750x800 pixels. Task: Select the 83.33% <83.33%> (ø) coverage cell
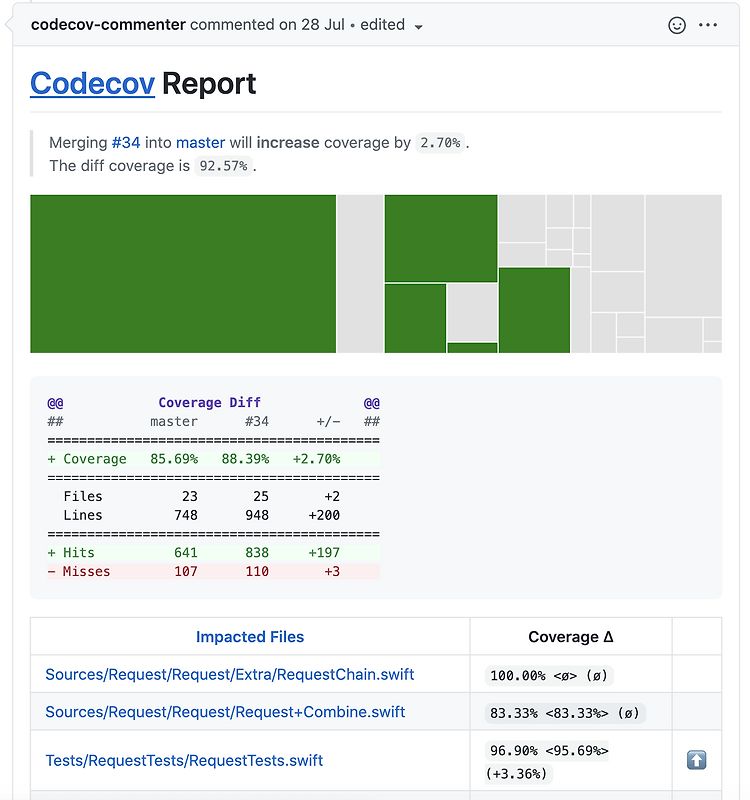[x=565, y=713]
